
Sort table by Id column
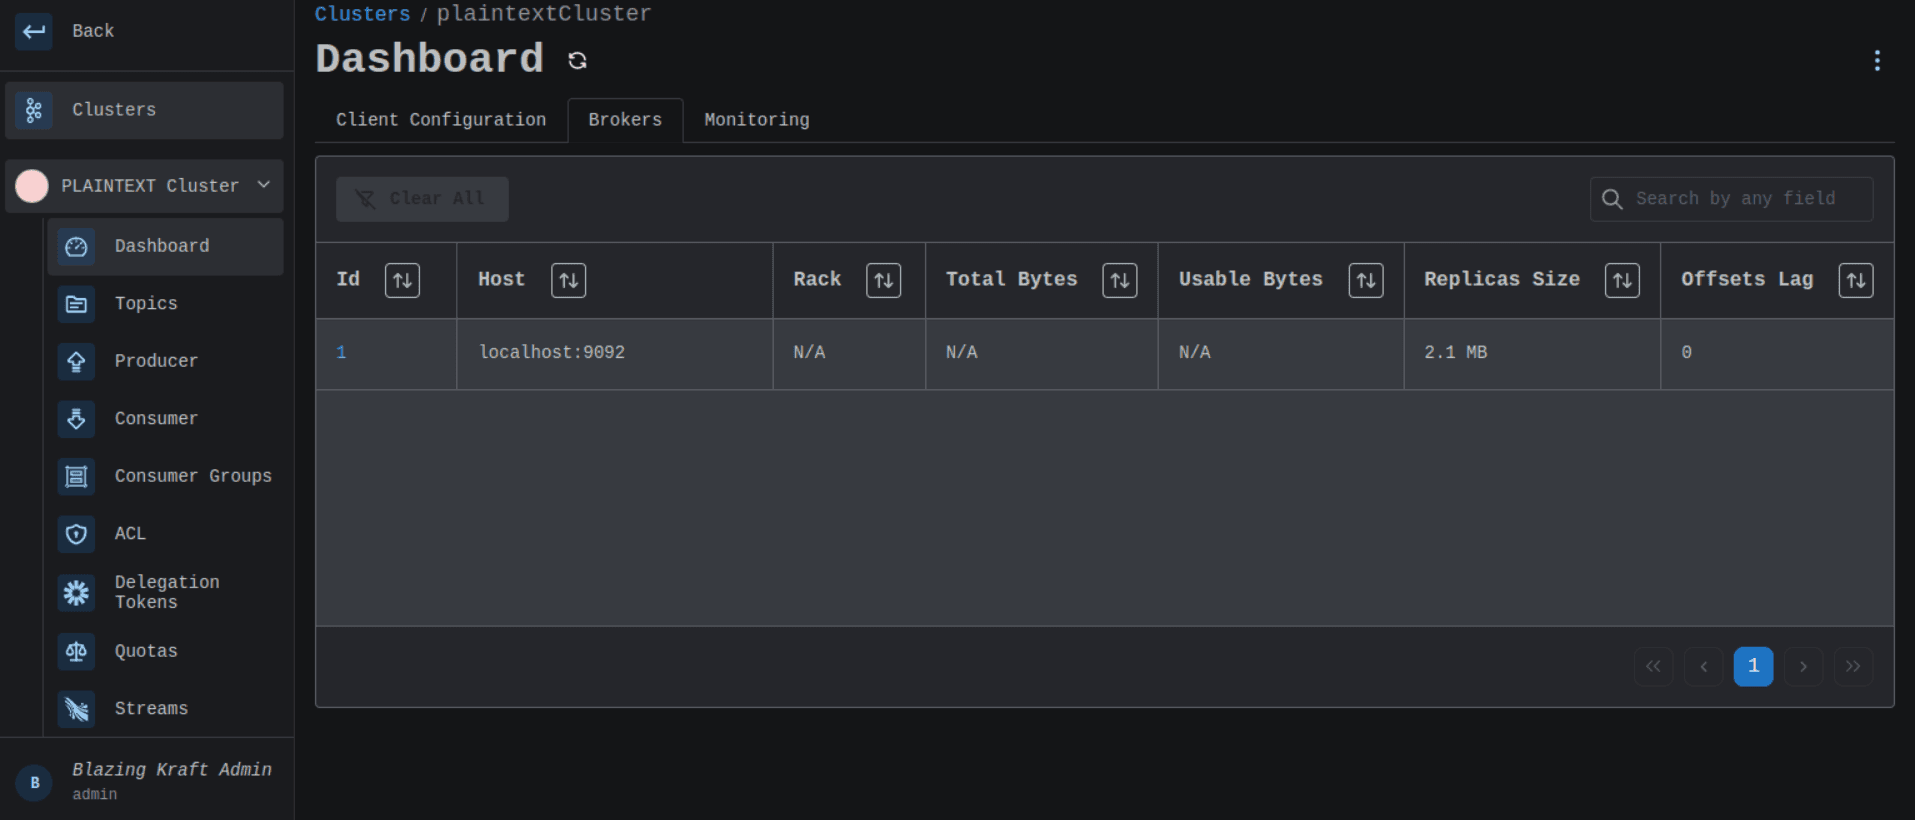402,280
